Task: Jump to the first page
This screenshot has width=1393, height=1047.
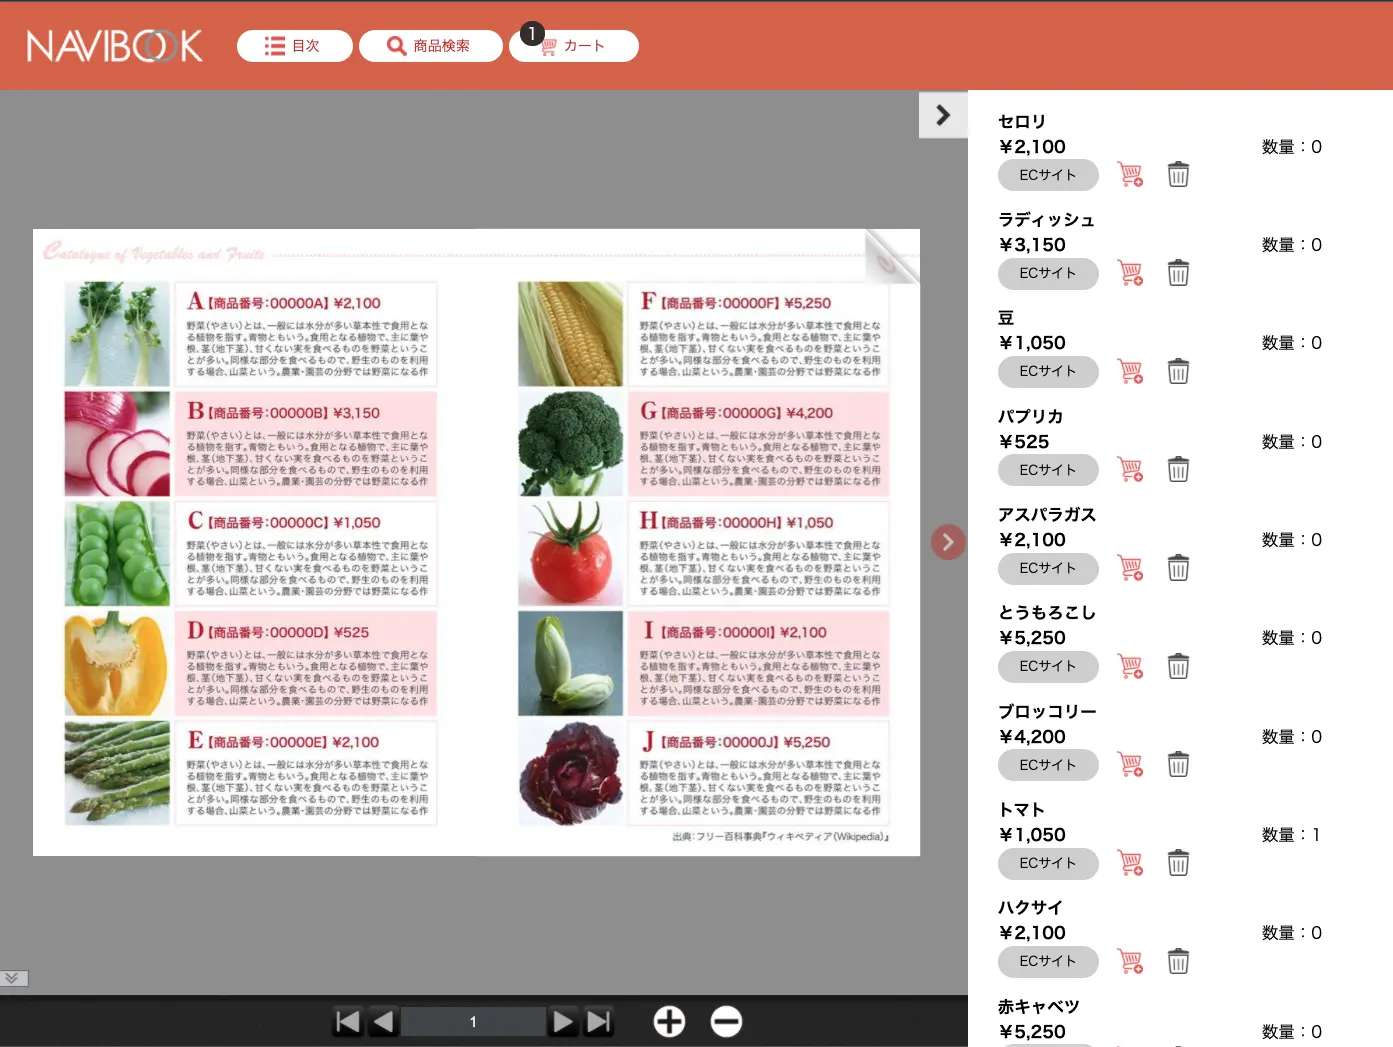Action: tap(347, 1021)
